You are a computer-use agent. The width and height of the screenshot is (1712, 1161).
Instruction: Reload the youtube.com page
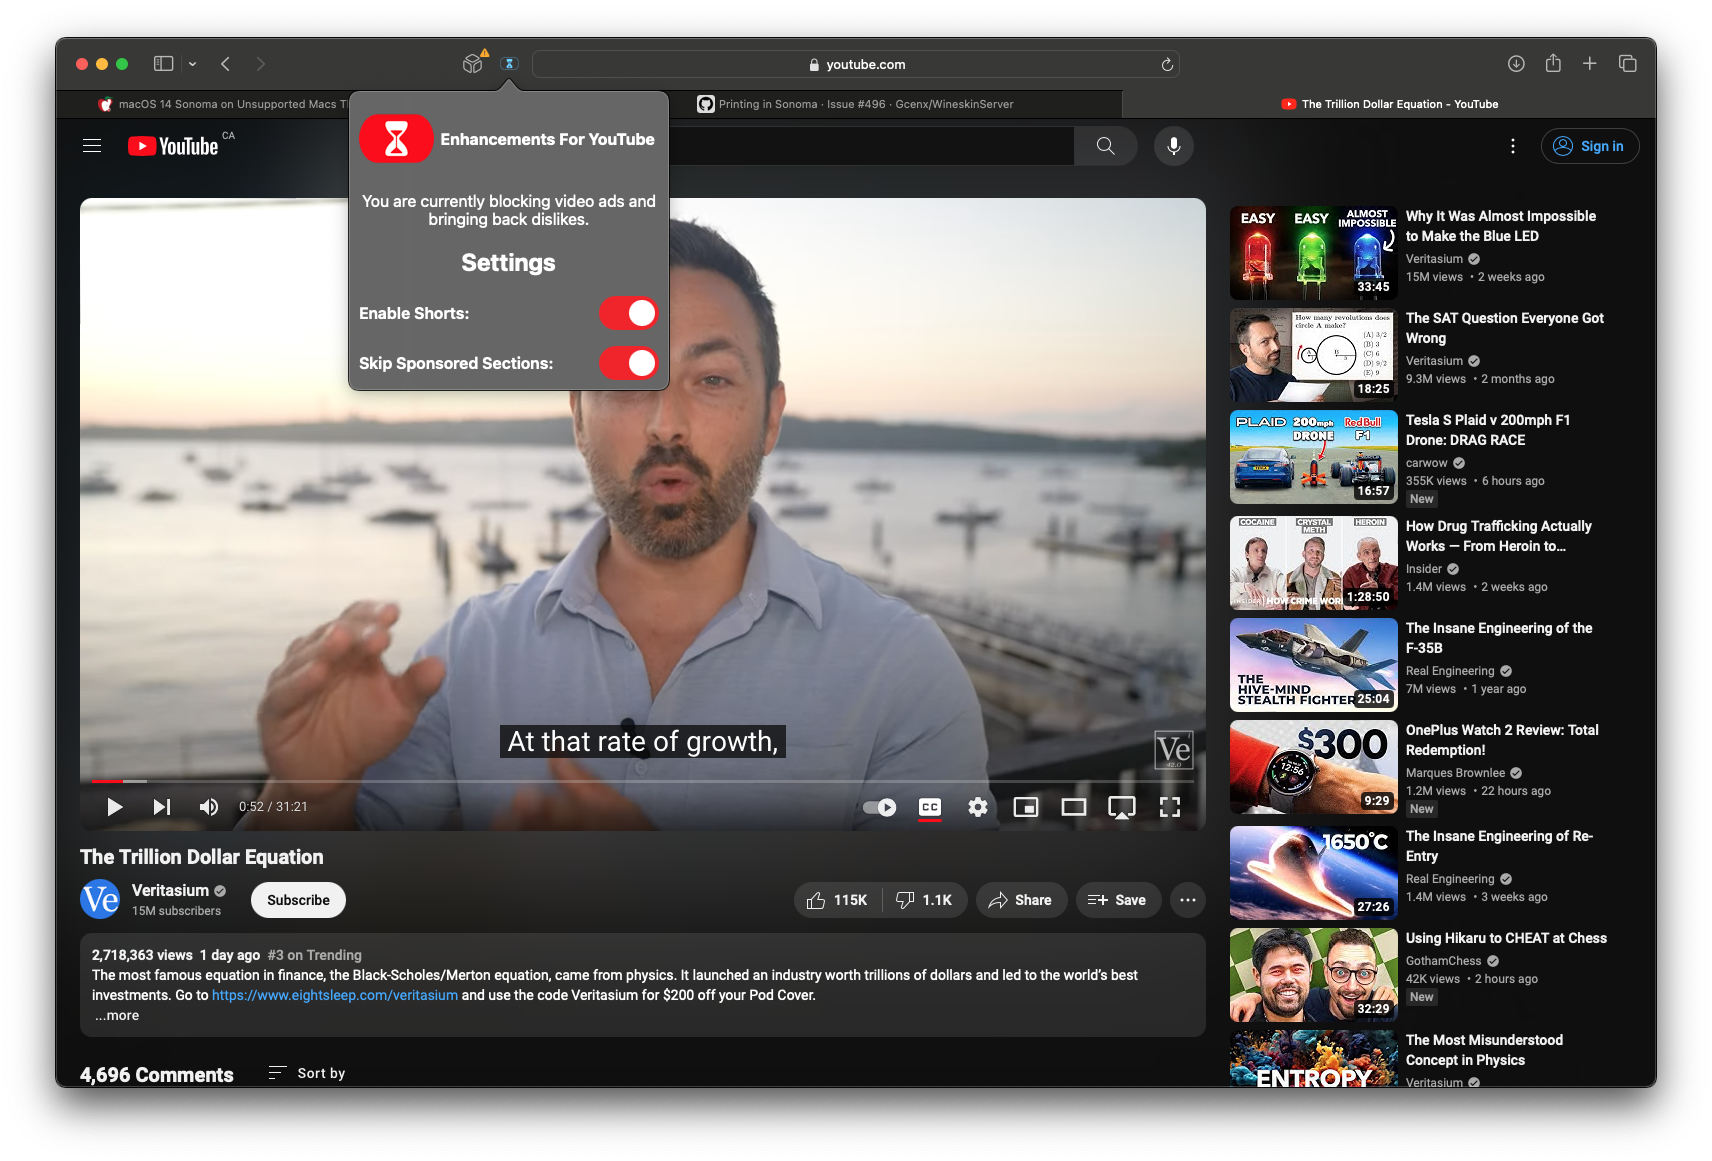click(x=1166, y=64)
